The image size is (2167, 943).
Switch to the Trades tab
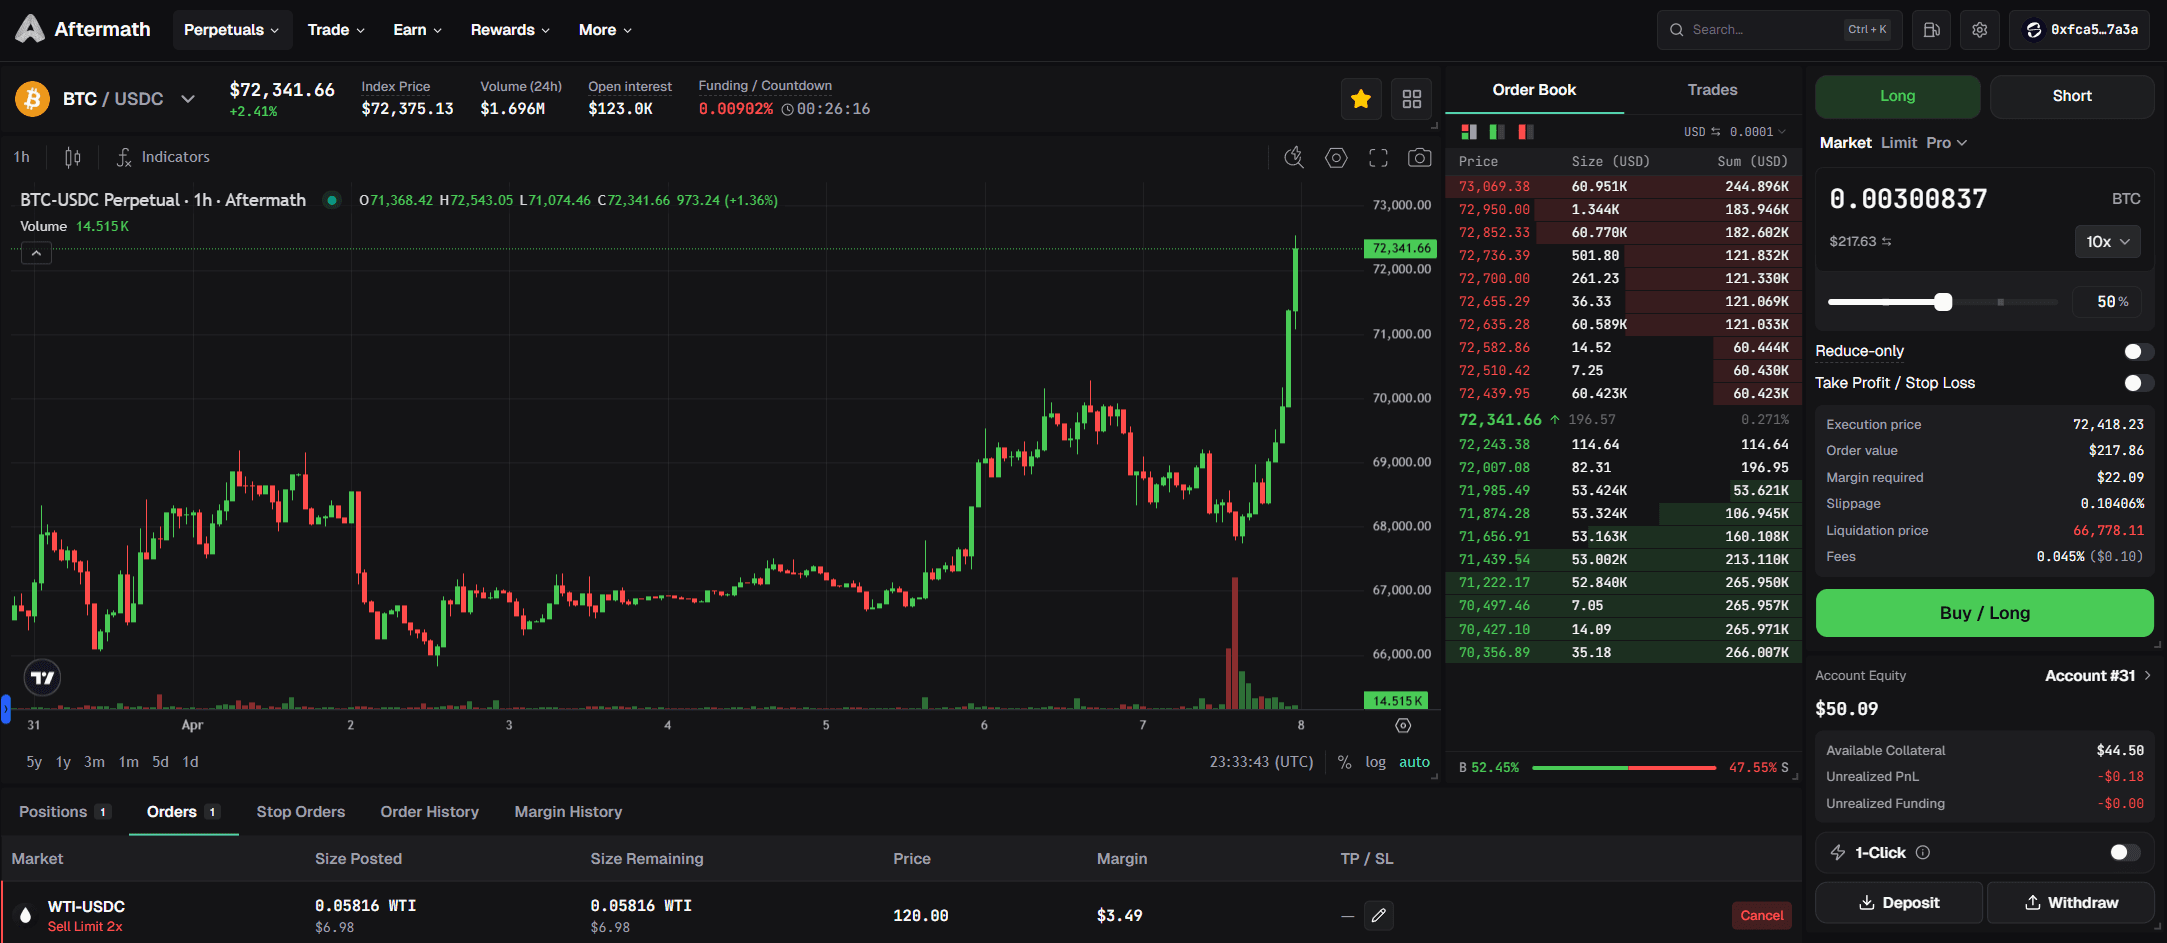click(x=1711, y=89)
